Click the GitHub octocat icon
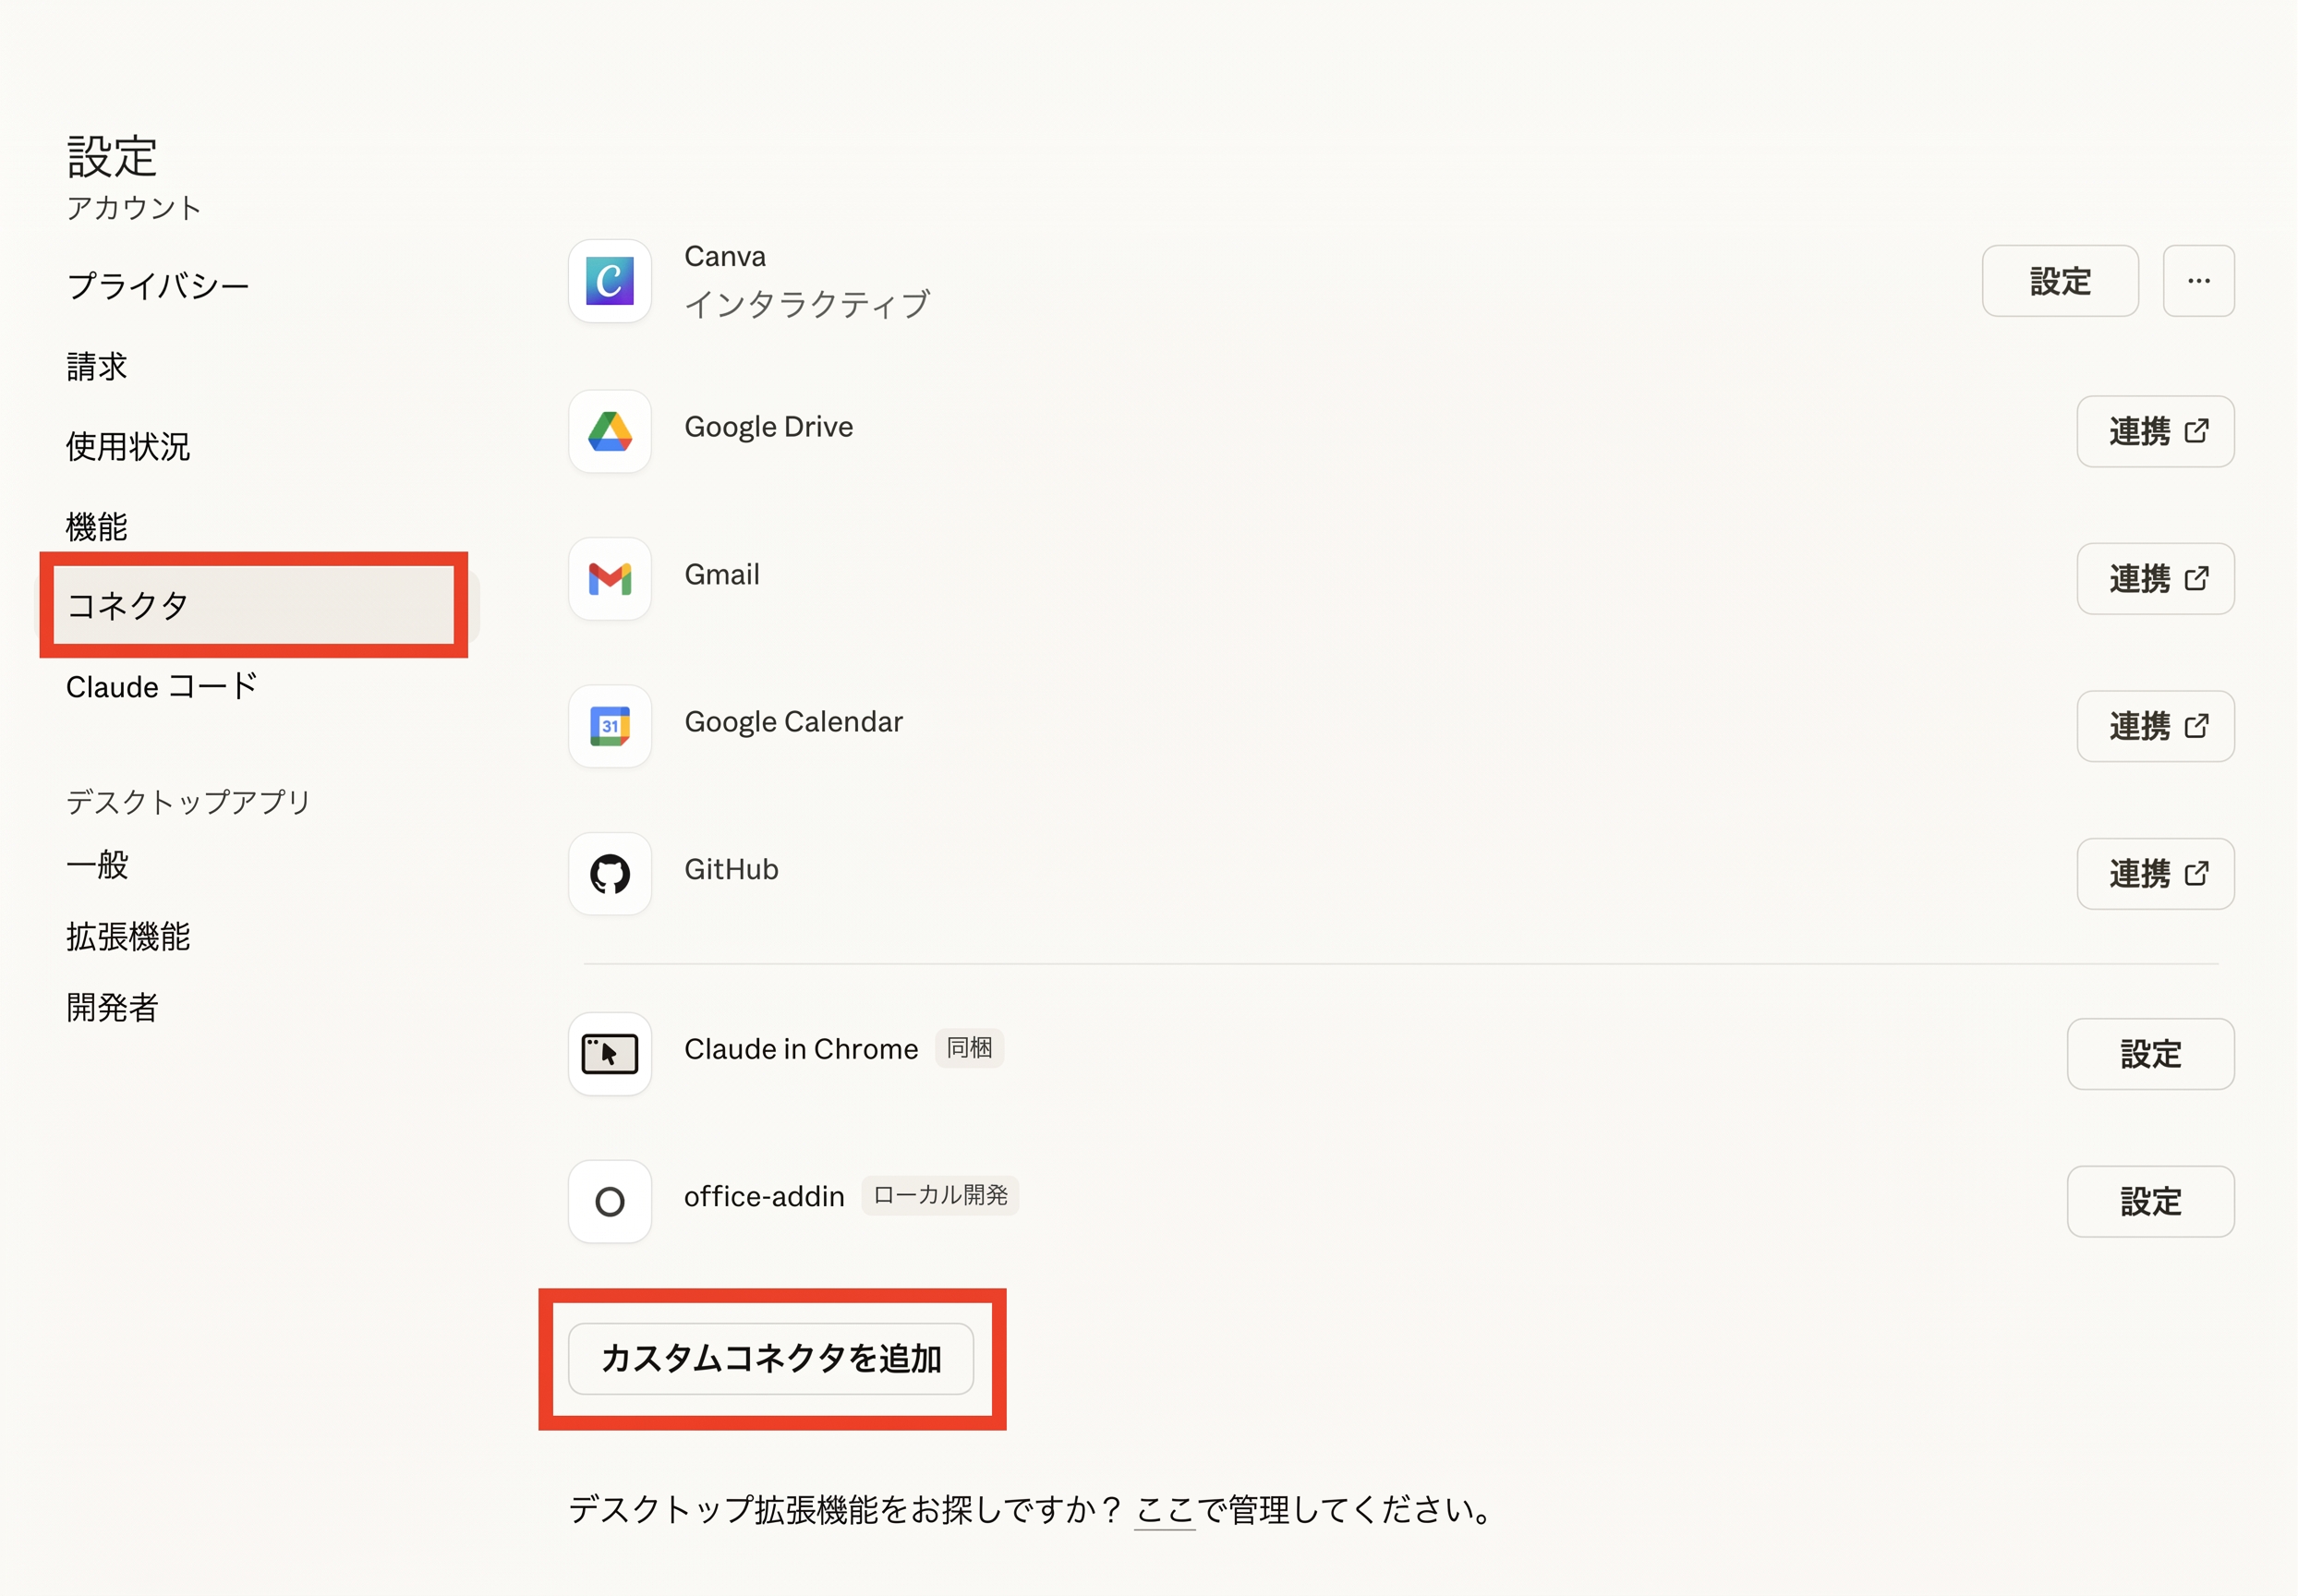The width and height of the screenshot is (2298, 1596). coord(609,874)
